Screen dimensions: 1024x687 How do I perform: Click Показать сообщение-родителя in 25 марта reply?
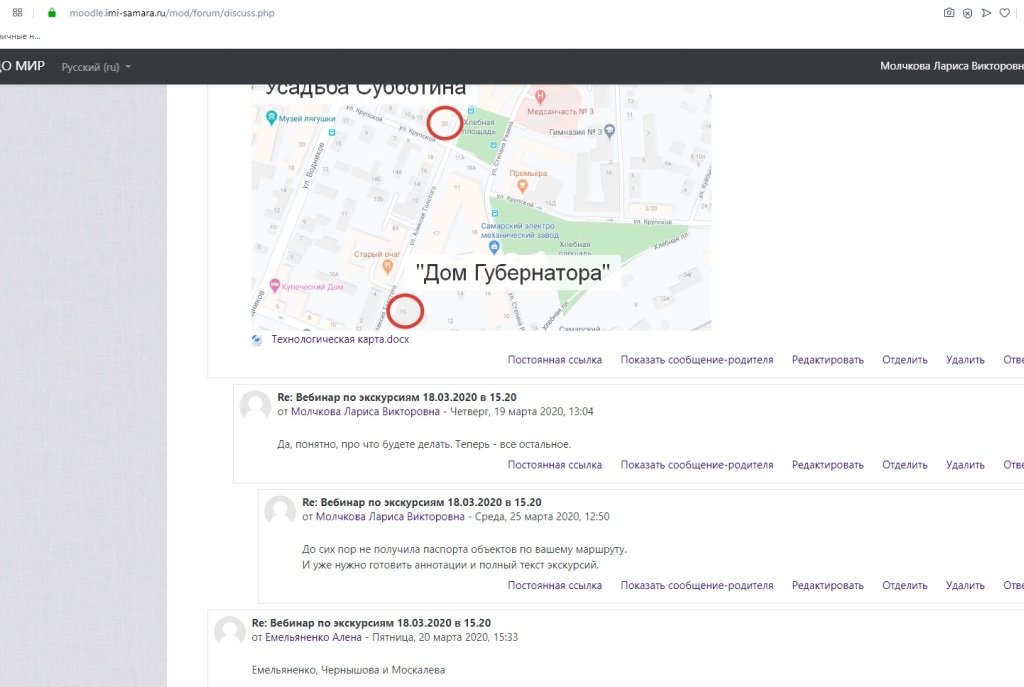[x=697, y=586]
